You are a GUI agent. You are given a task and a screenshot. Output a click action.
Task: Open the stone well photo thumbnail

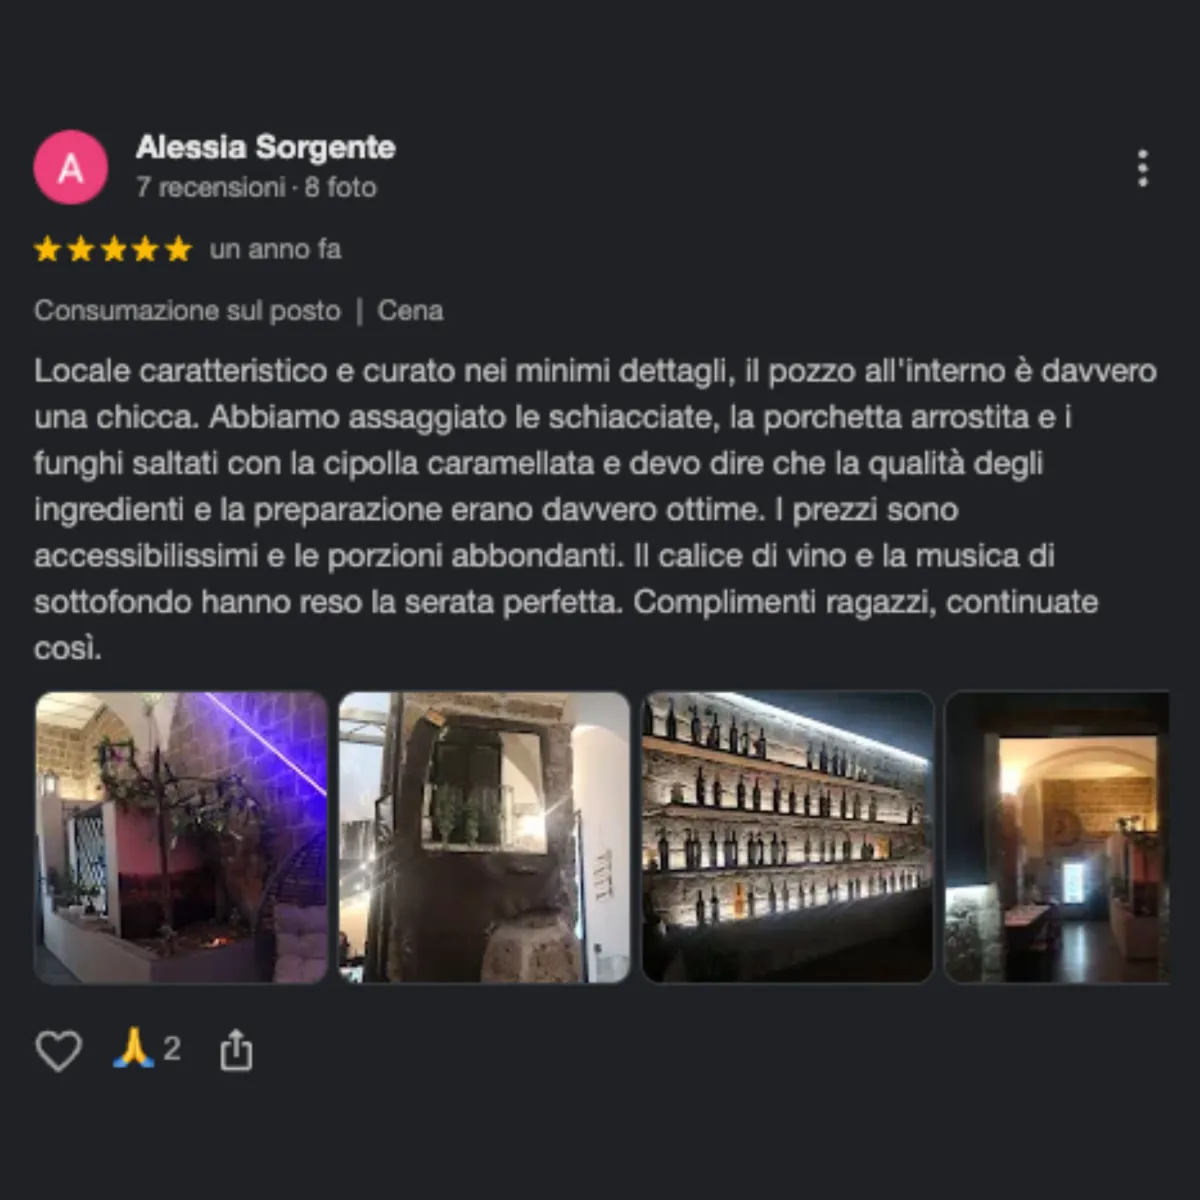pos(484,838)
